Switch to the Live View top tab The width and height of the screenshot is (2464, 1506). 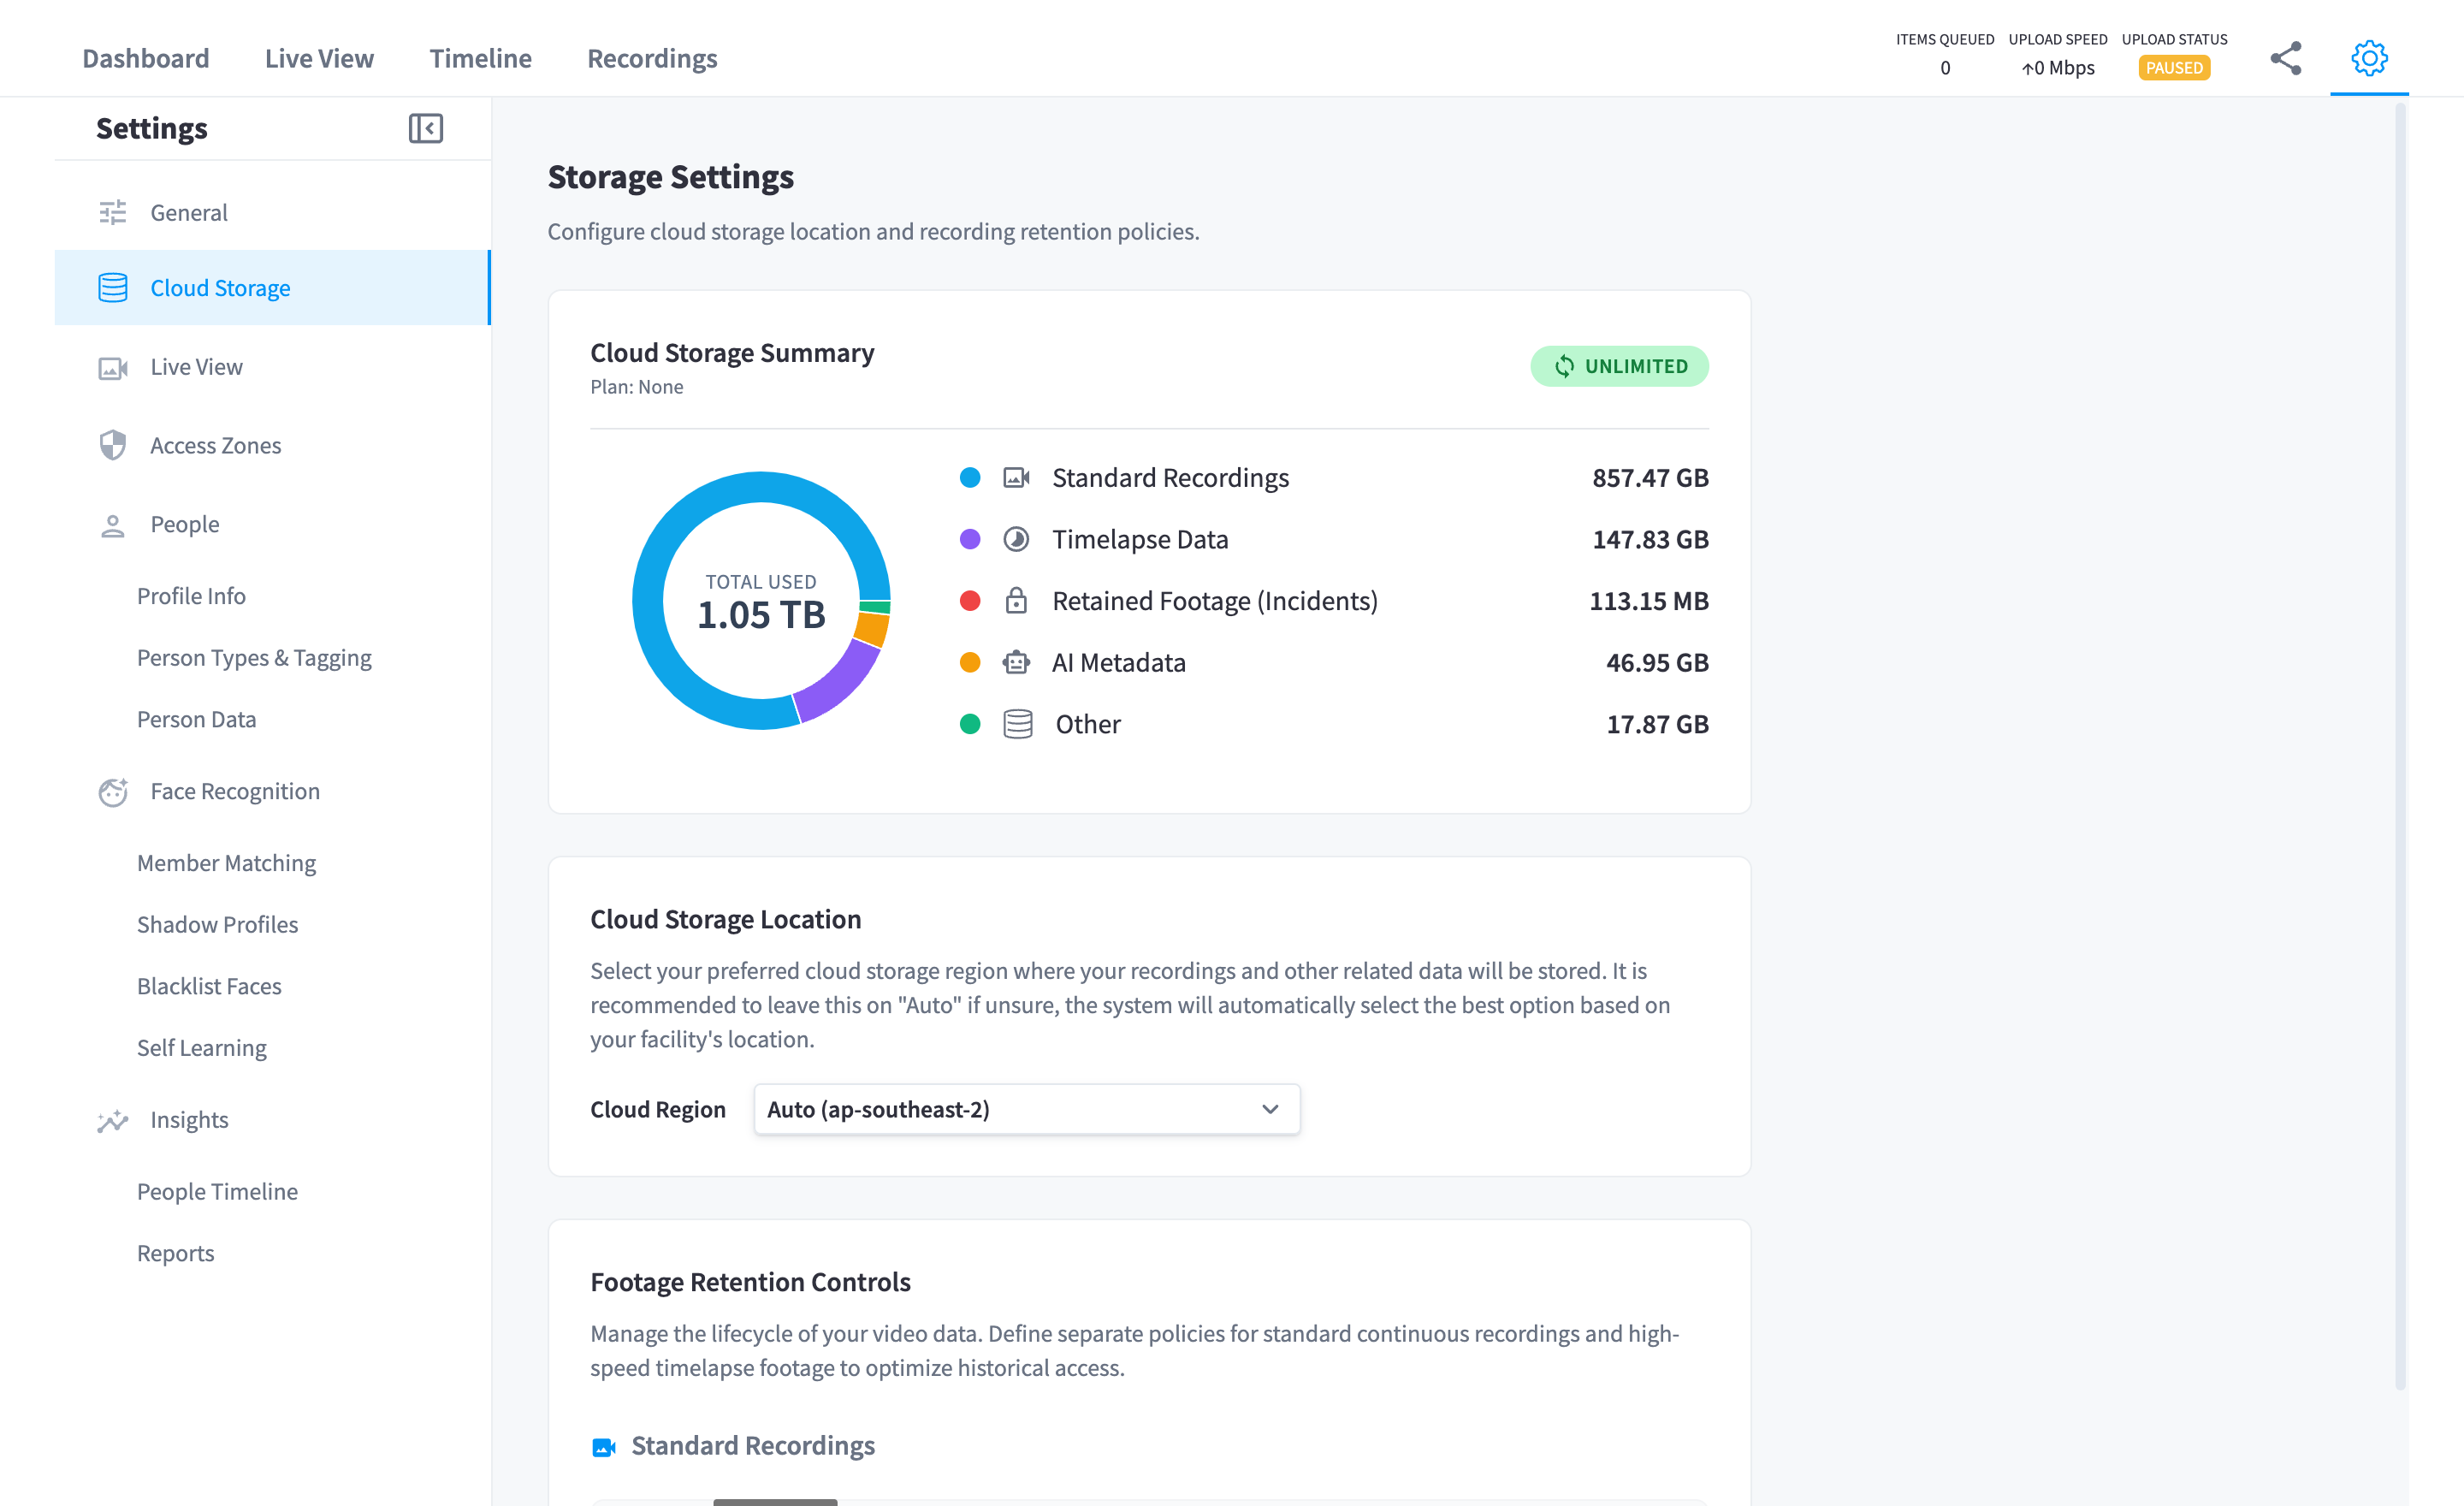[x=319, y=58]
